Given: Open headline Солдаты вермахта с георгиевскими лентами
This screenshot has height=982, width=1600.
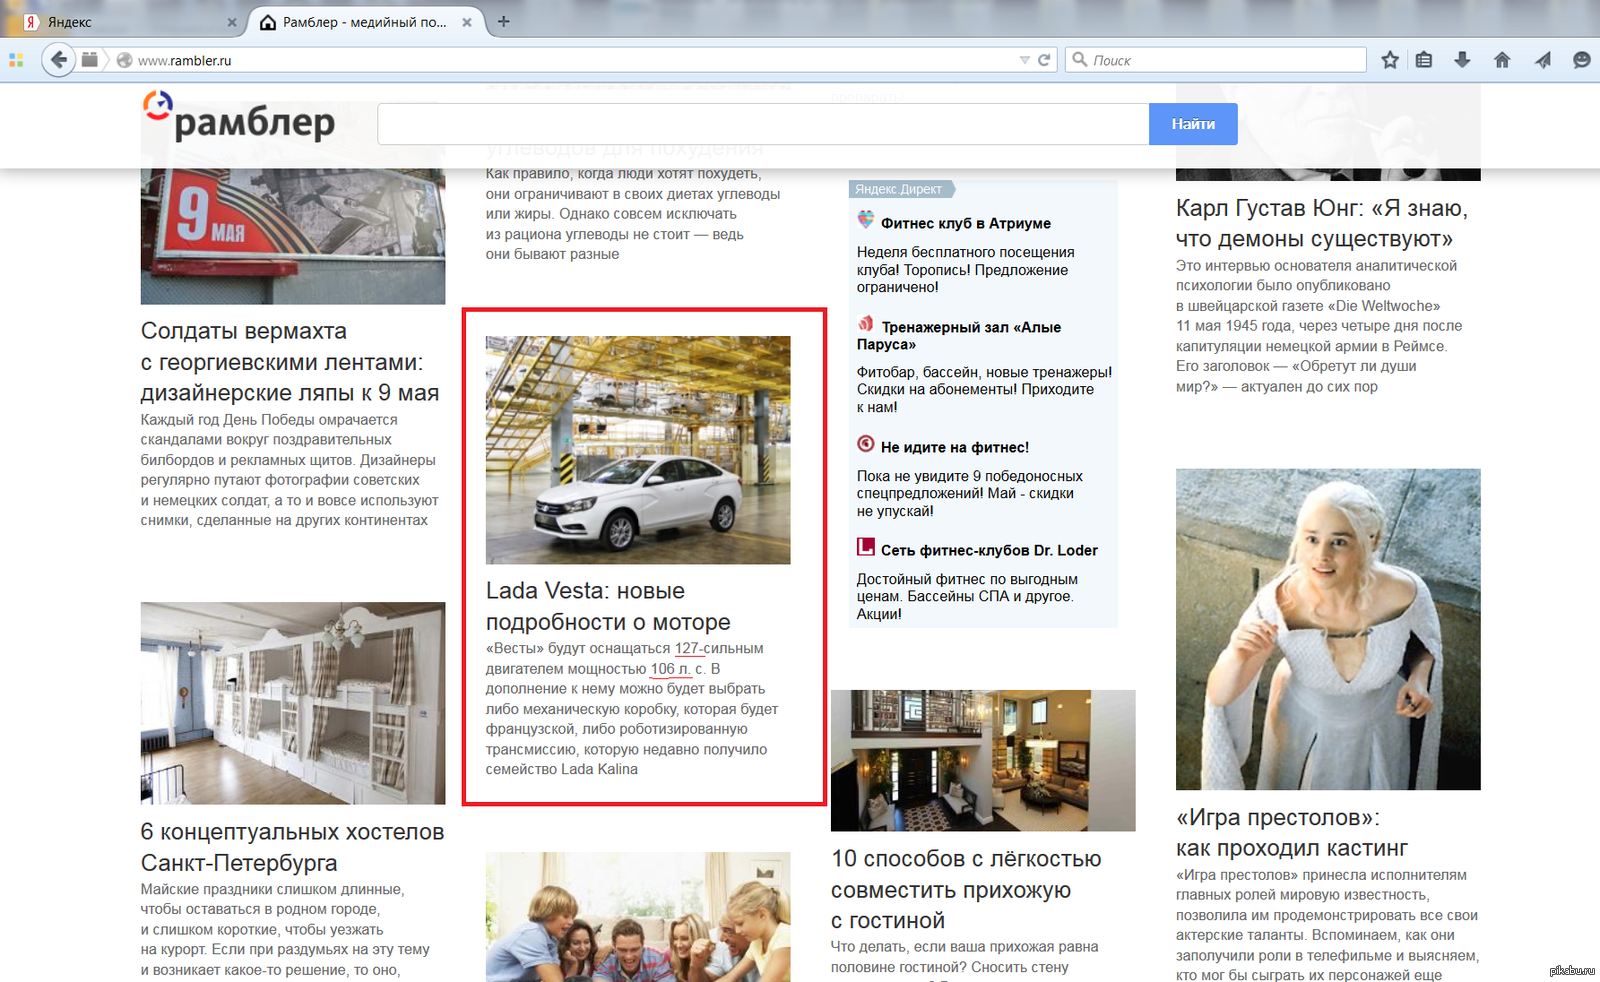Looking at the screenshot, I should coord(290,362).
